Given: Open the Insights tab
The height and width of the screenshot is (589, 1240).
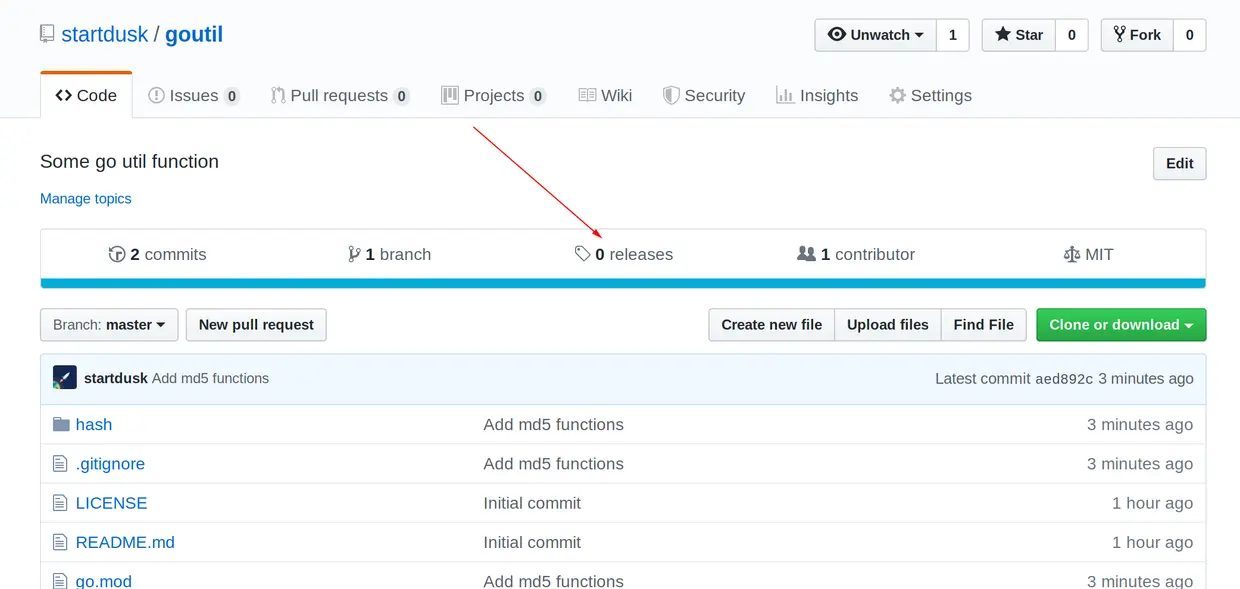Looking at the screenshot, I should (817, 95).
